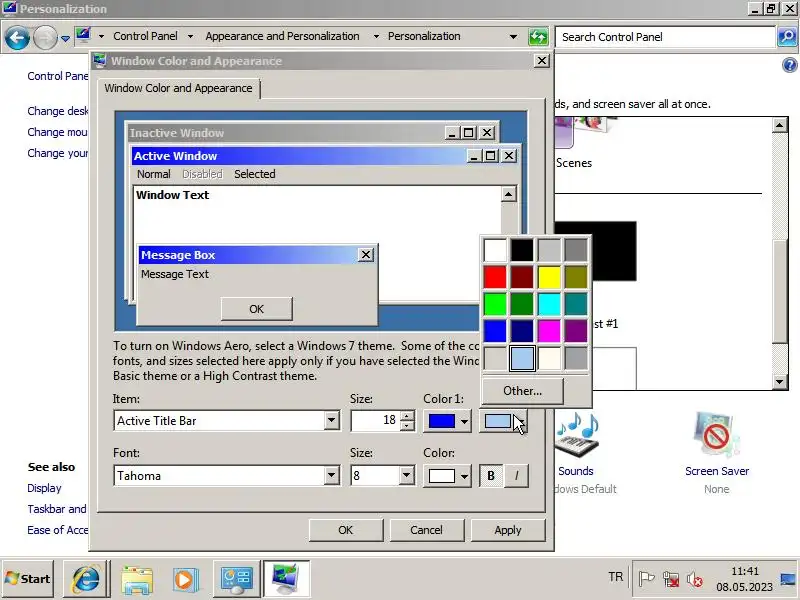Click the Screen Saver link text
Viewport: 800px width, 600px height.
point(717,471)
